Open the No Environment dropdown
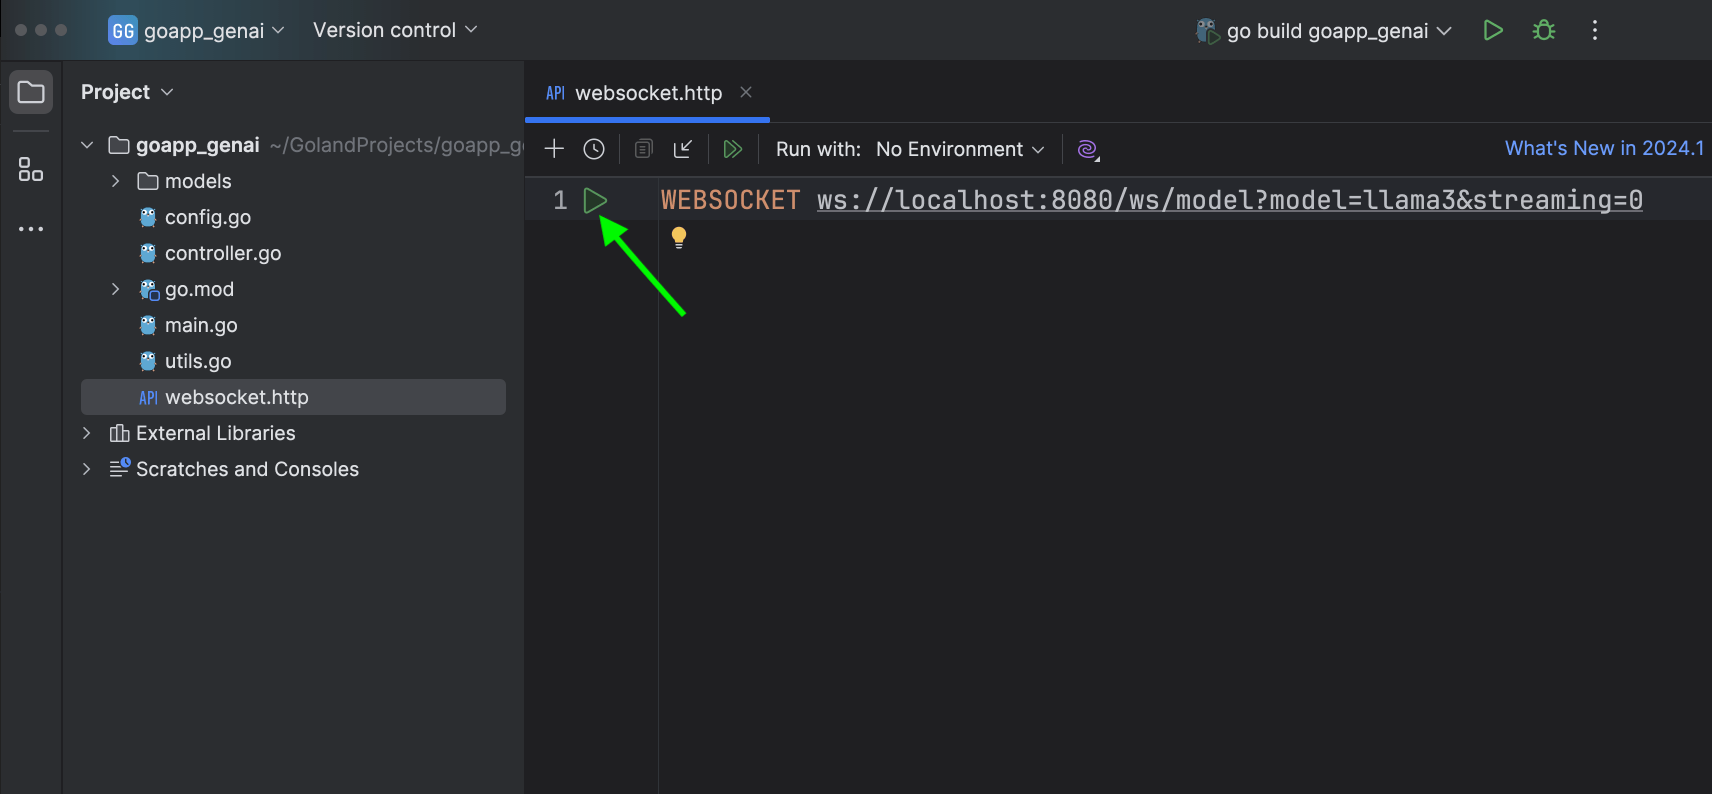The image size is (1712, 794). [960, 149]
